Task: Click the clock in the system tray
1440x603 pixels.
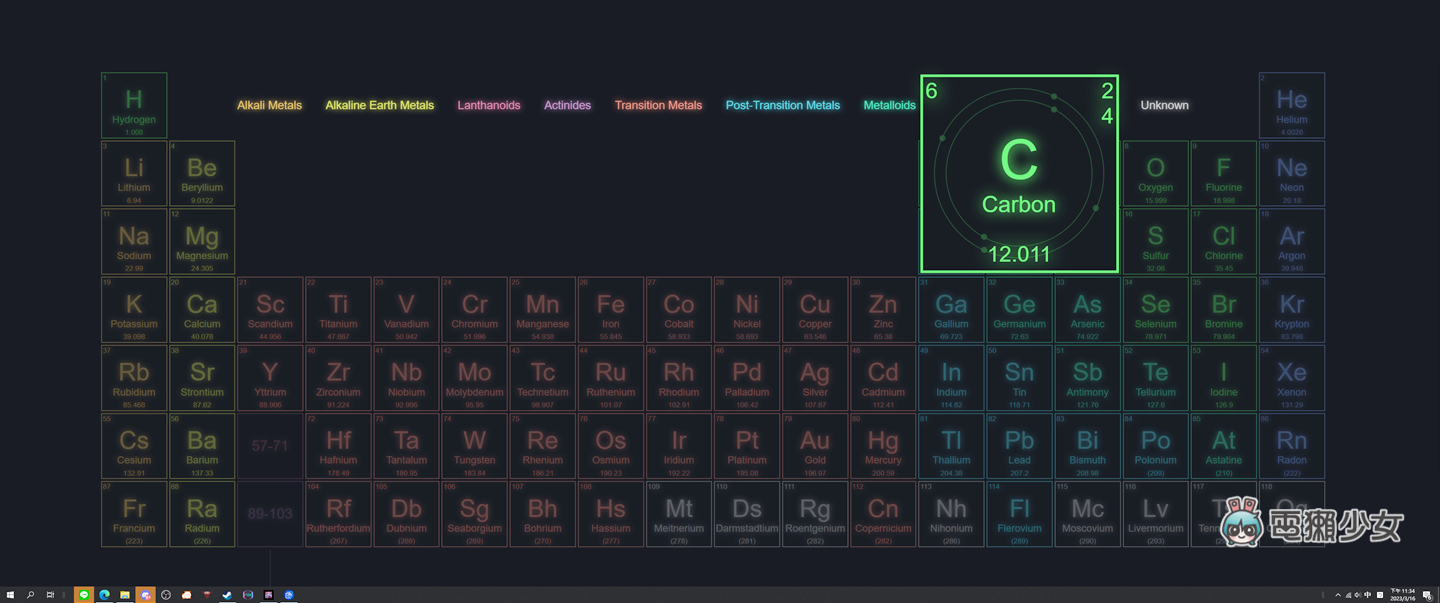Action: (x=1403, y=594)
